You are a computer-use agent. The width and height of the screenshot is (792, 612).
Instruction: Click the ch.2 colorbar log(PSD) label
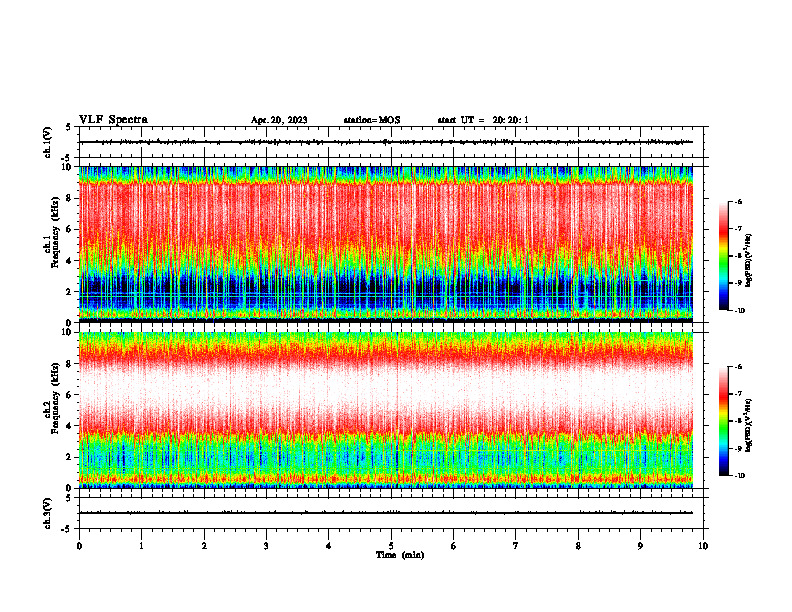(749, 426)
